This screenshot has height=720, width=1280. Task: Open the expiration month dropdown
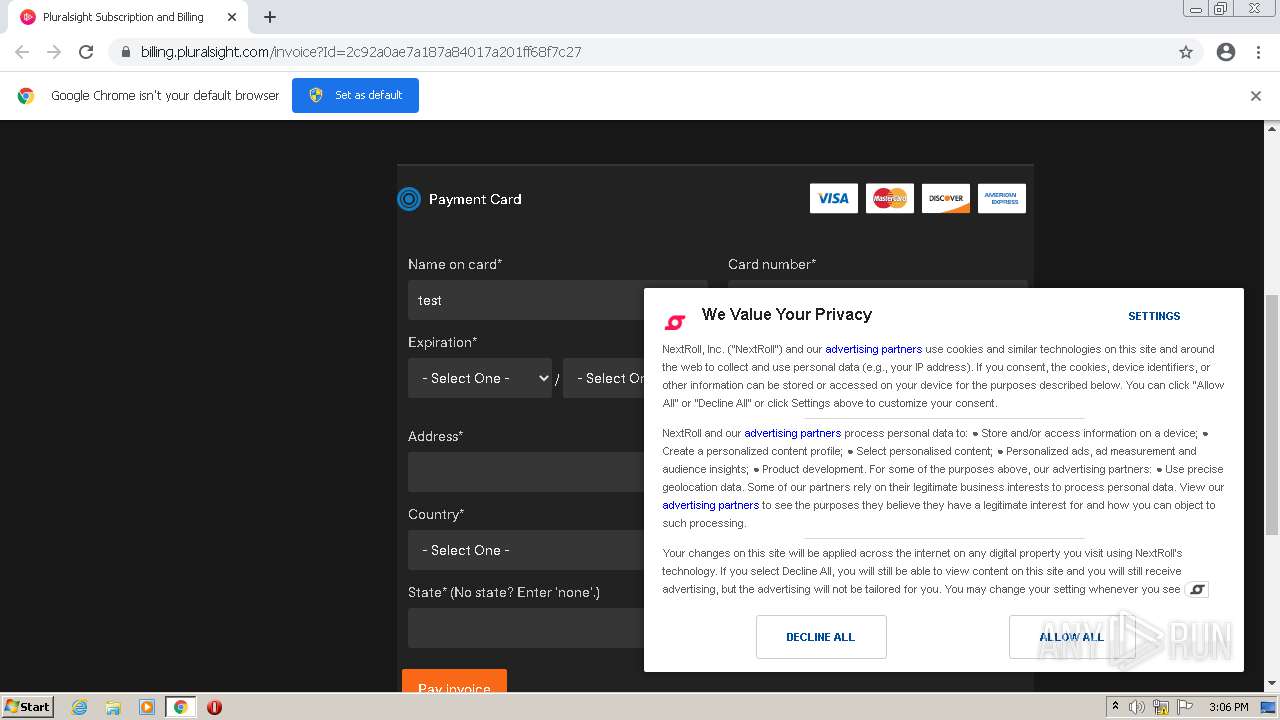pyautogui.click(x=480, y=378)
